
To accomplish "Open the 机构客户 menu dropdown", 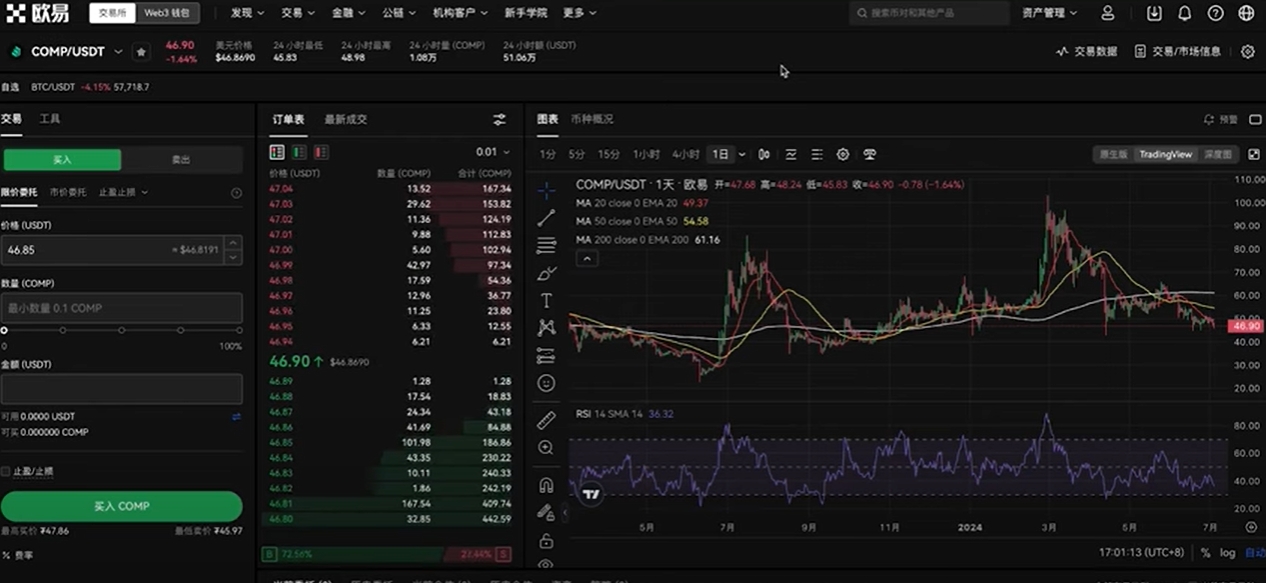I will coord(460,13).
